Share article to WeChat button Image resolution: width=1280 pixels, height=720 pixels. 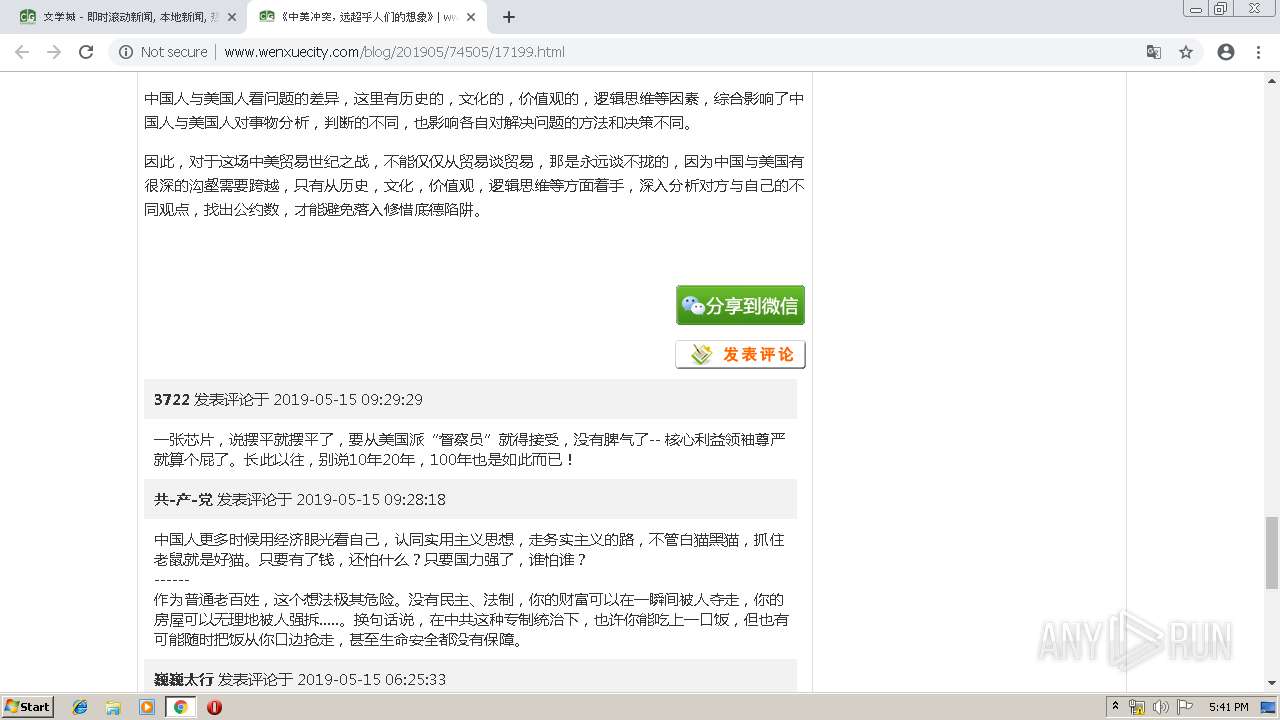coord(740,305)
